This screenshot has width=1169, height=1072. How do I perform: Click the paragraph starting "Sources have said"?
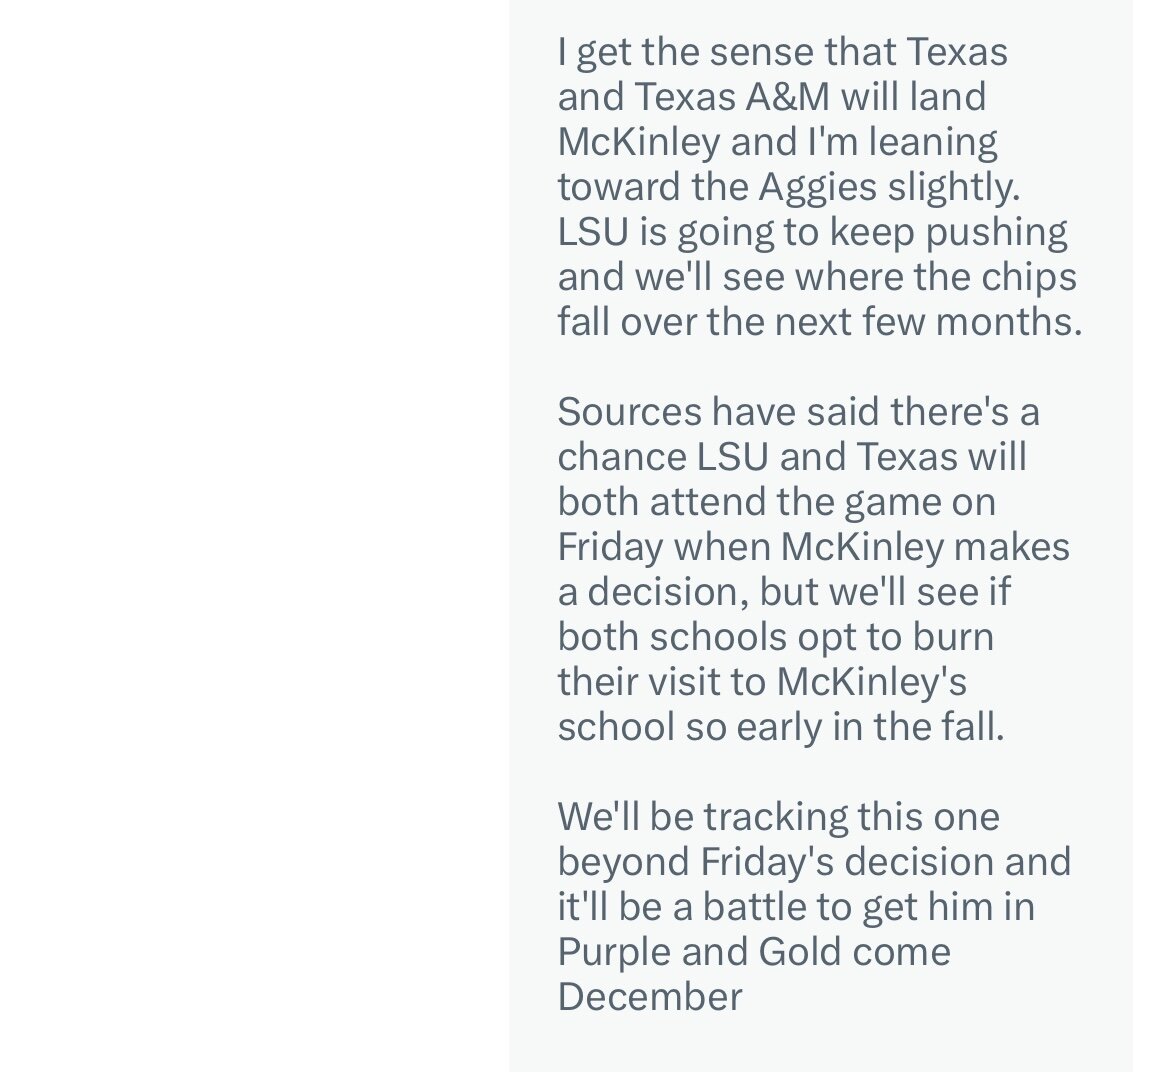pyautogui.click(x=813, y=569)
